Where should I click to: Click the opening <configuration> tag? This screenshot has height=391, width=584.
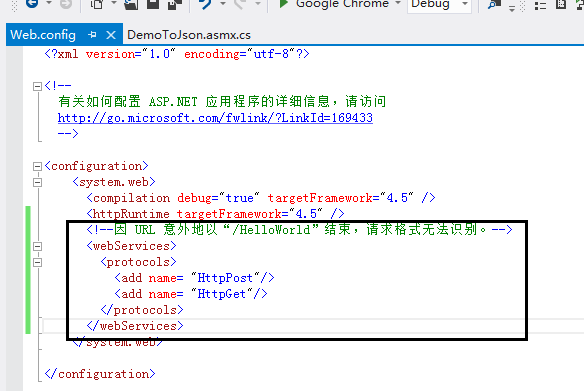(x=96, y=166)
